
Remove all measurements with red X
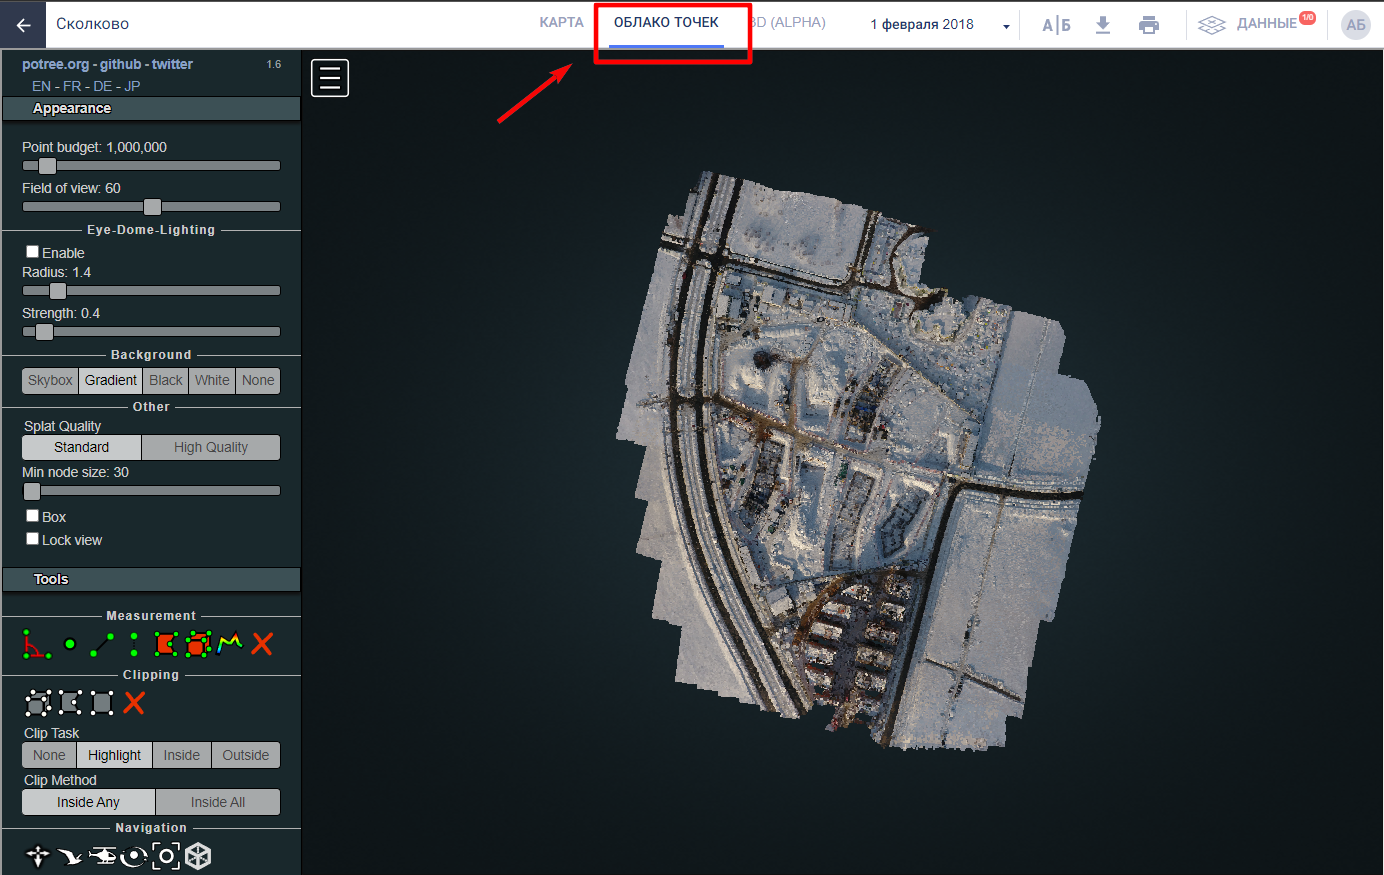tap(262, 644)
